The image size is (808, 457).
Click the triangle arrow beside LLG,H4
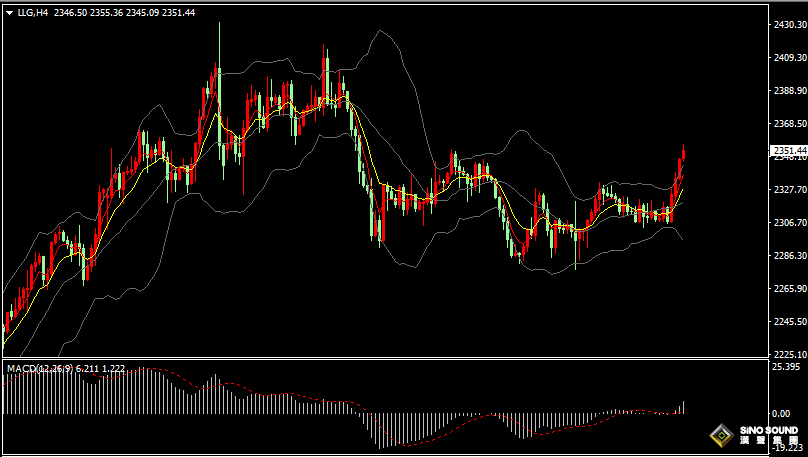[9, 13]
